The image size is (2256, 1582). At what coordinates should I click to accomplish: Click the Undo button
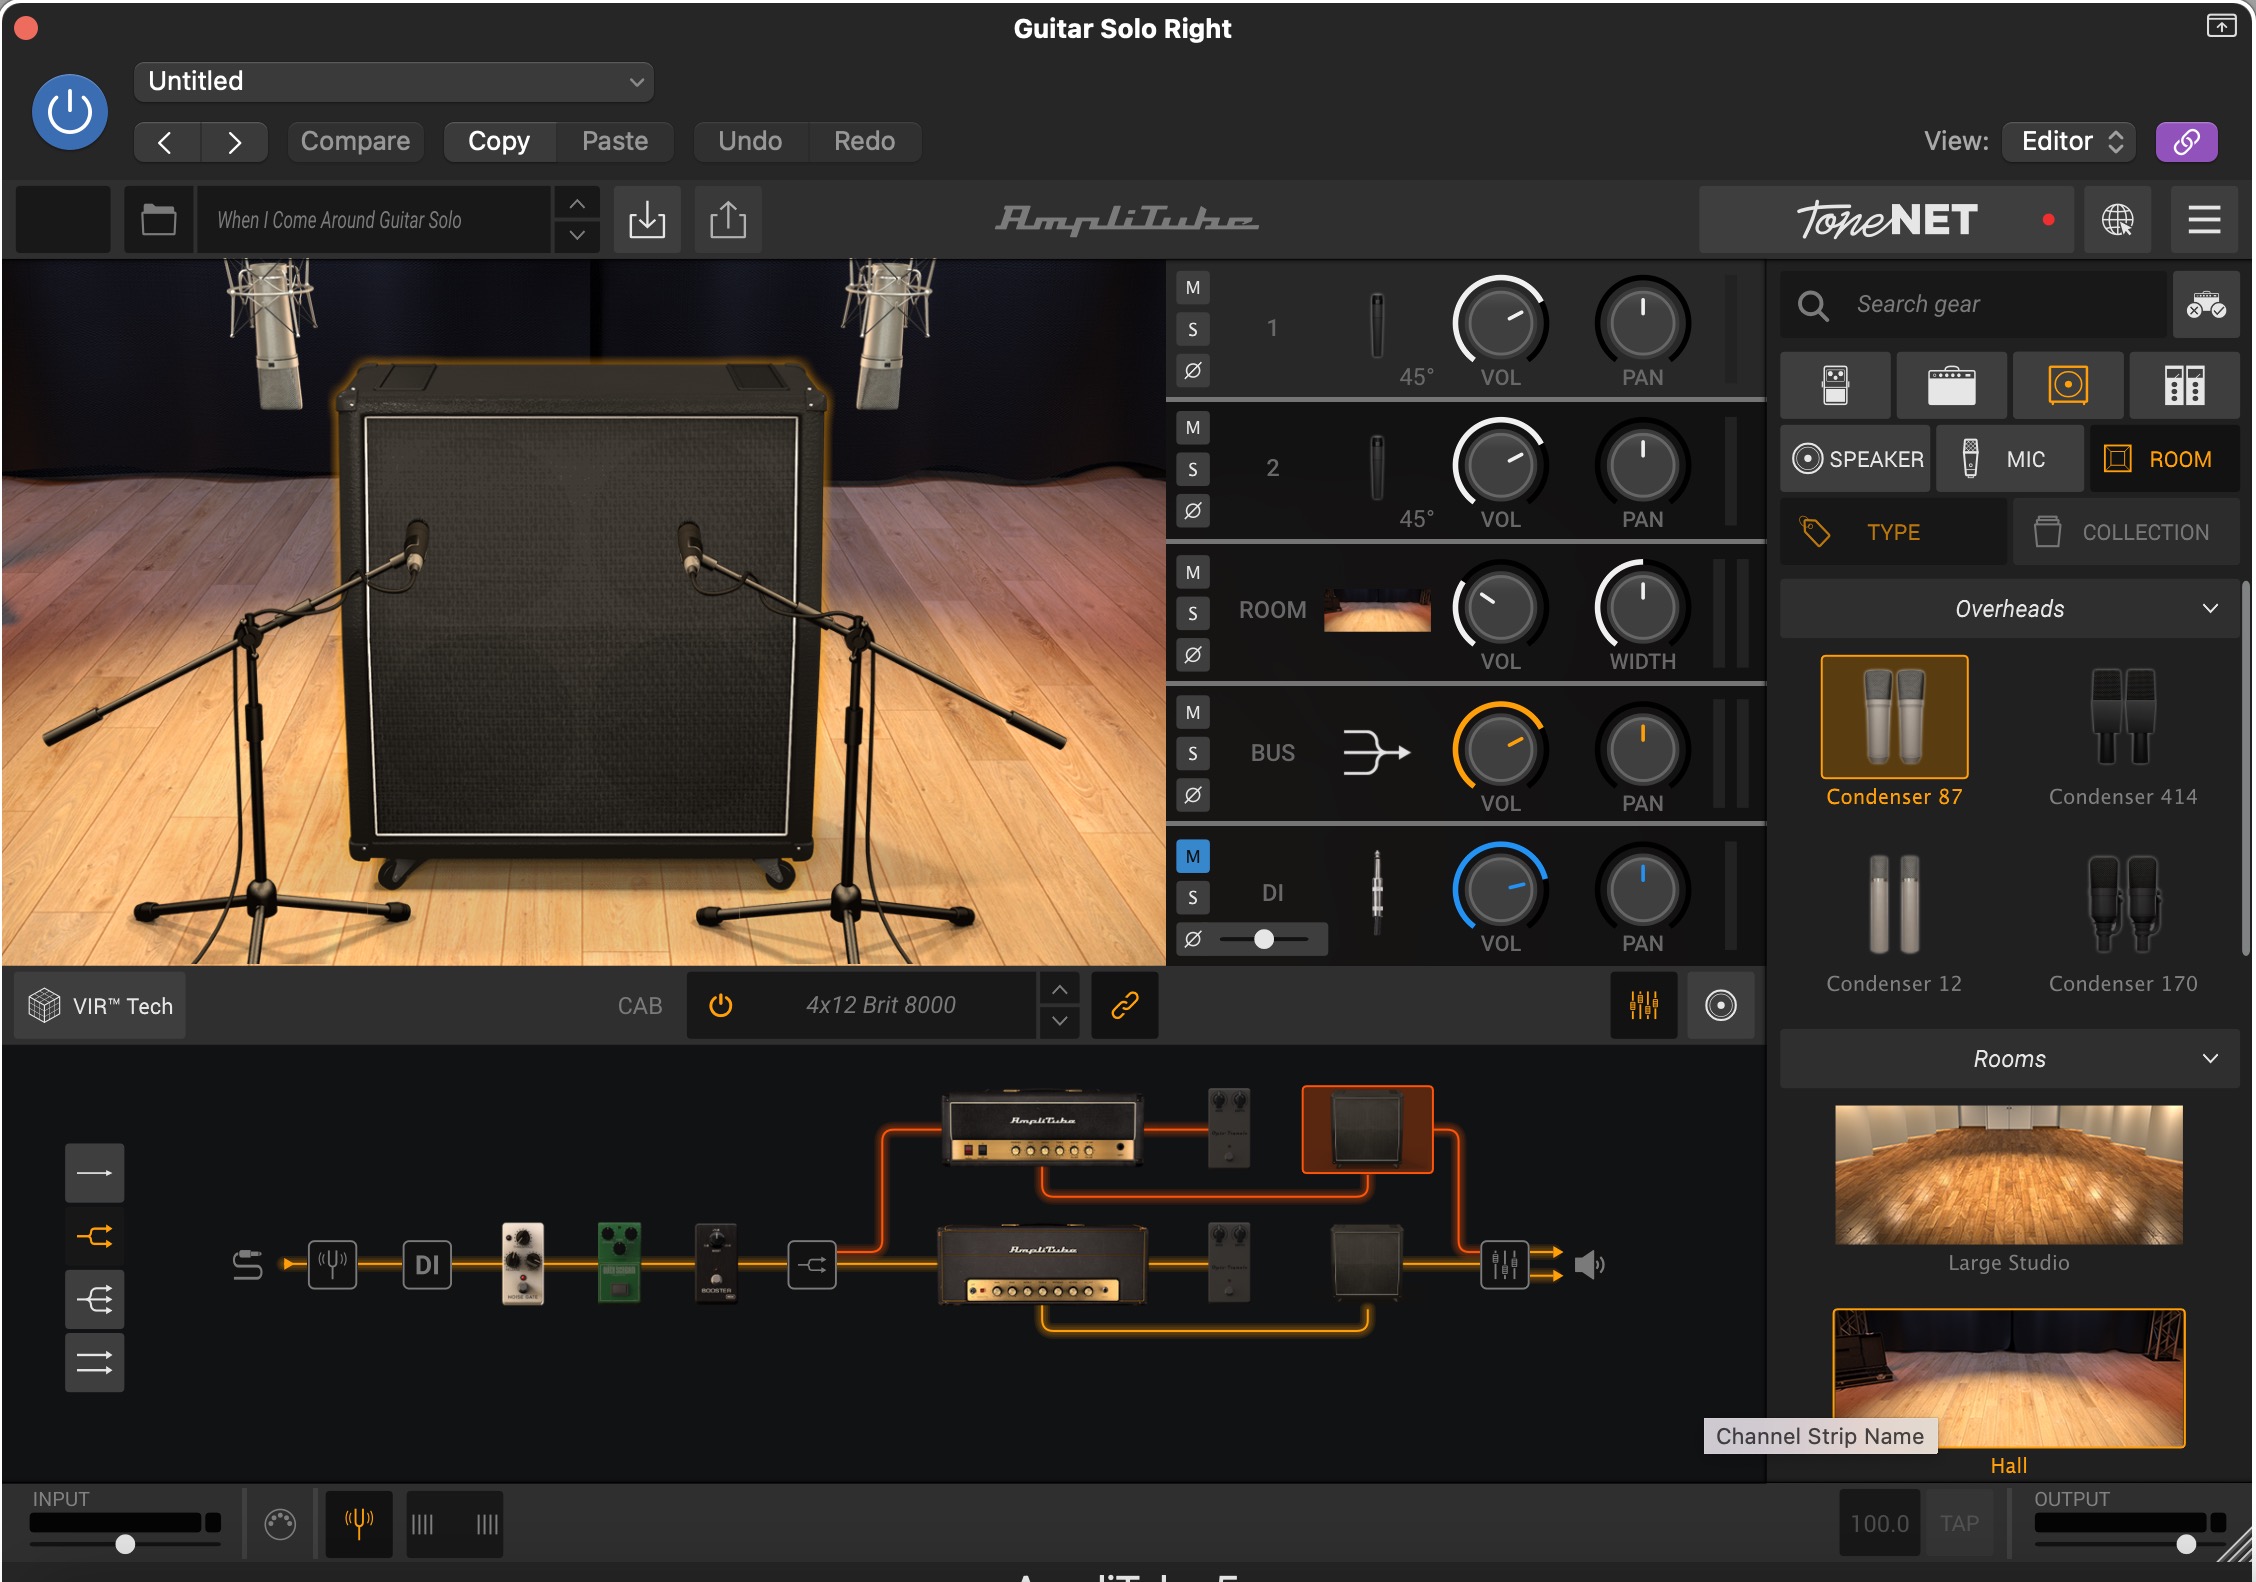click(x=750, y=141)
